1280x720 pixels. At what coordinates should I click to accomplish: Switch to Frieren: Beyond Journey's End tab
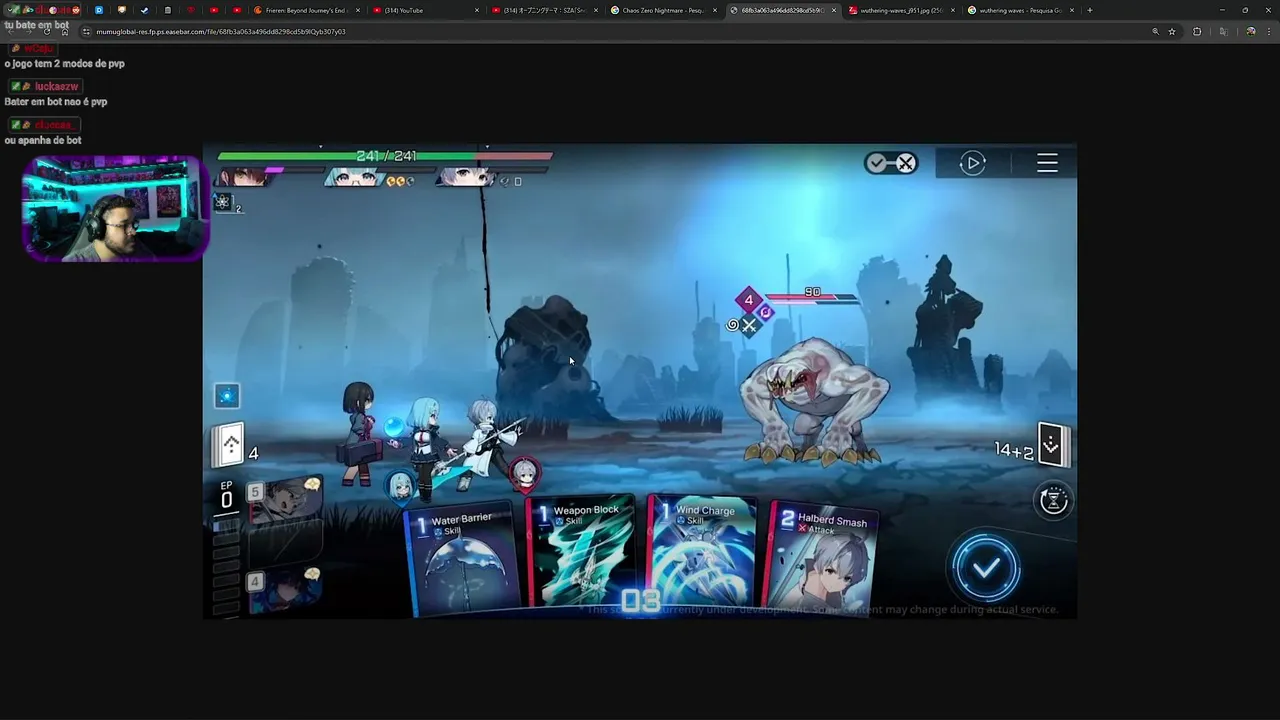point(305,10)
